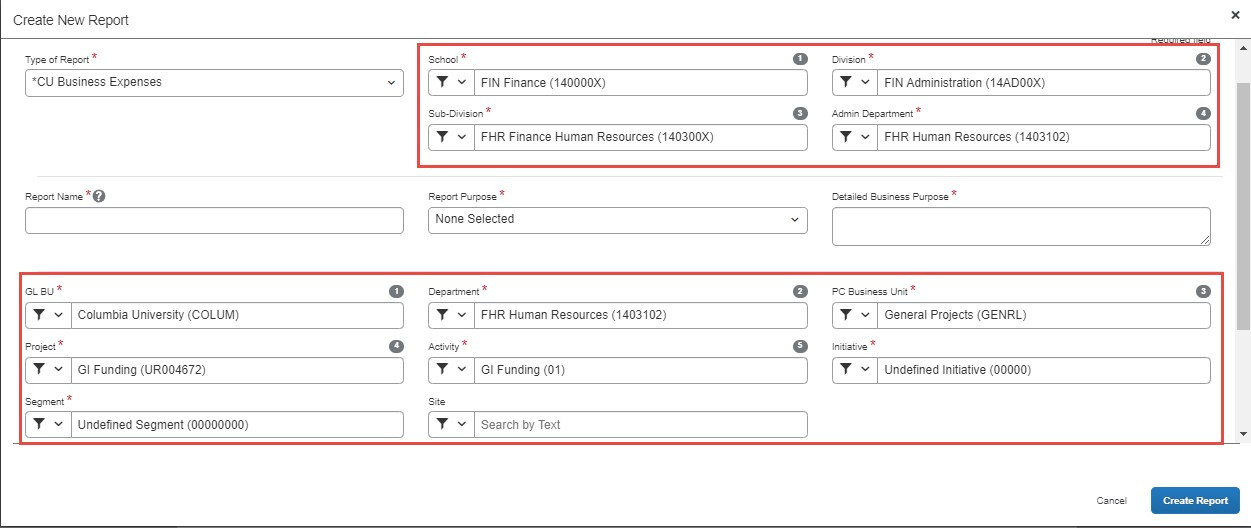Click the Site field filter funnel icon

coord(442,425)
